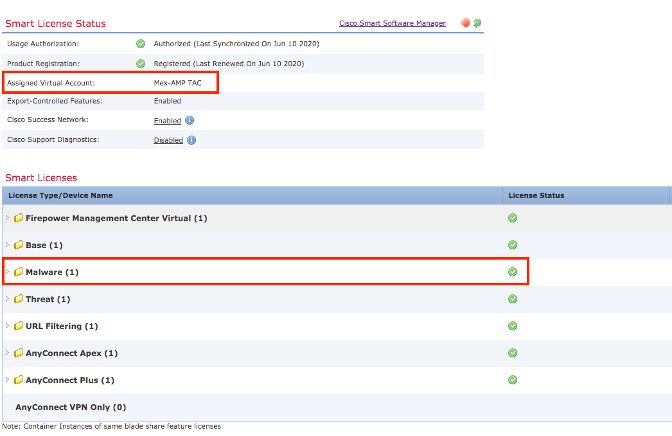Click the status check icon for URL Filtering
672x436 pixels.
[x=513, y=326]
